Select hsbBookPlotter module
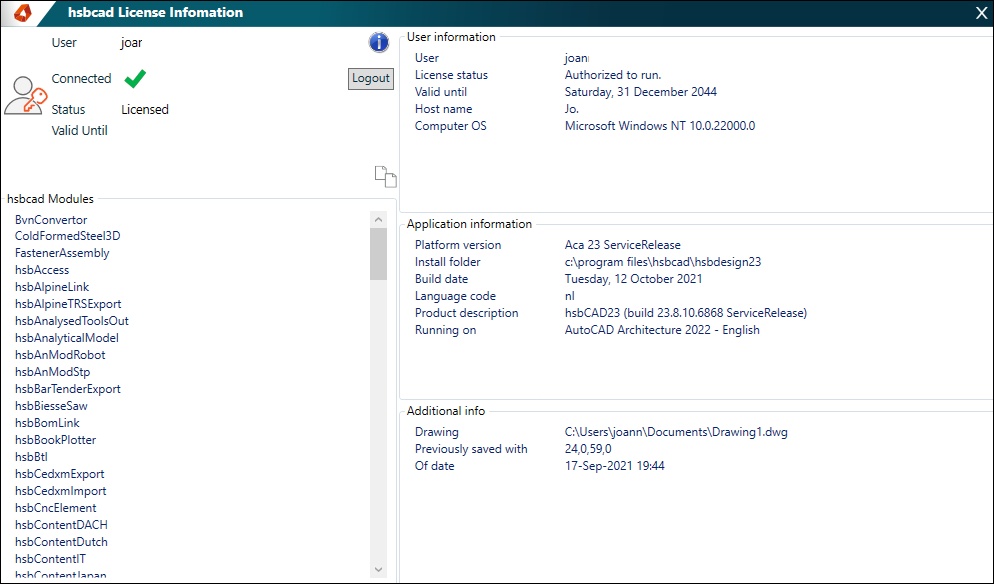 click(x=56, y=440)
